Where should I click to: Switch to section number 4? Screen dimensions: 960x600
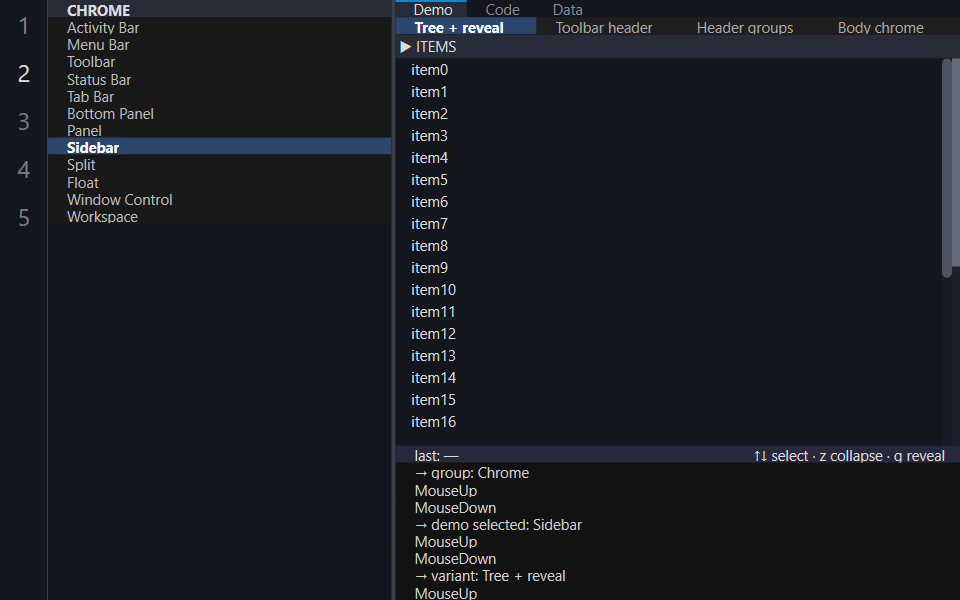point(24,169)
